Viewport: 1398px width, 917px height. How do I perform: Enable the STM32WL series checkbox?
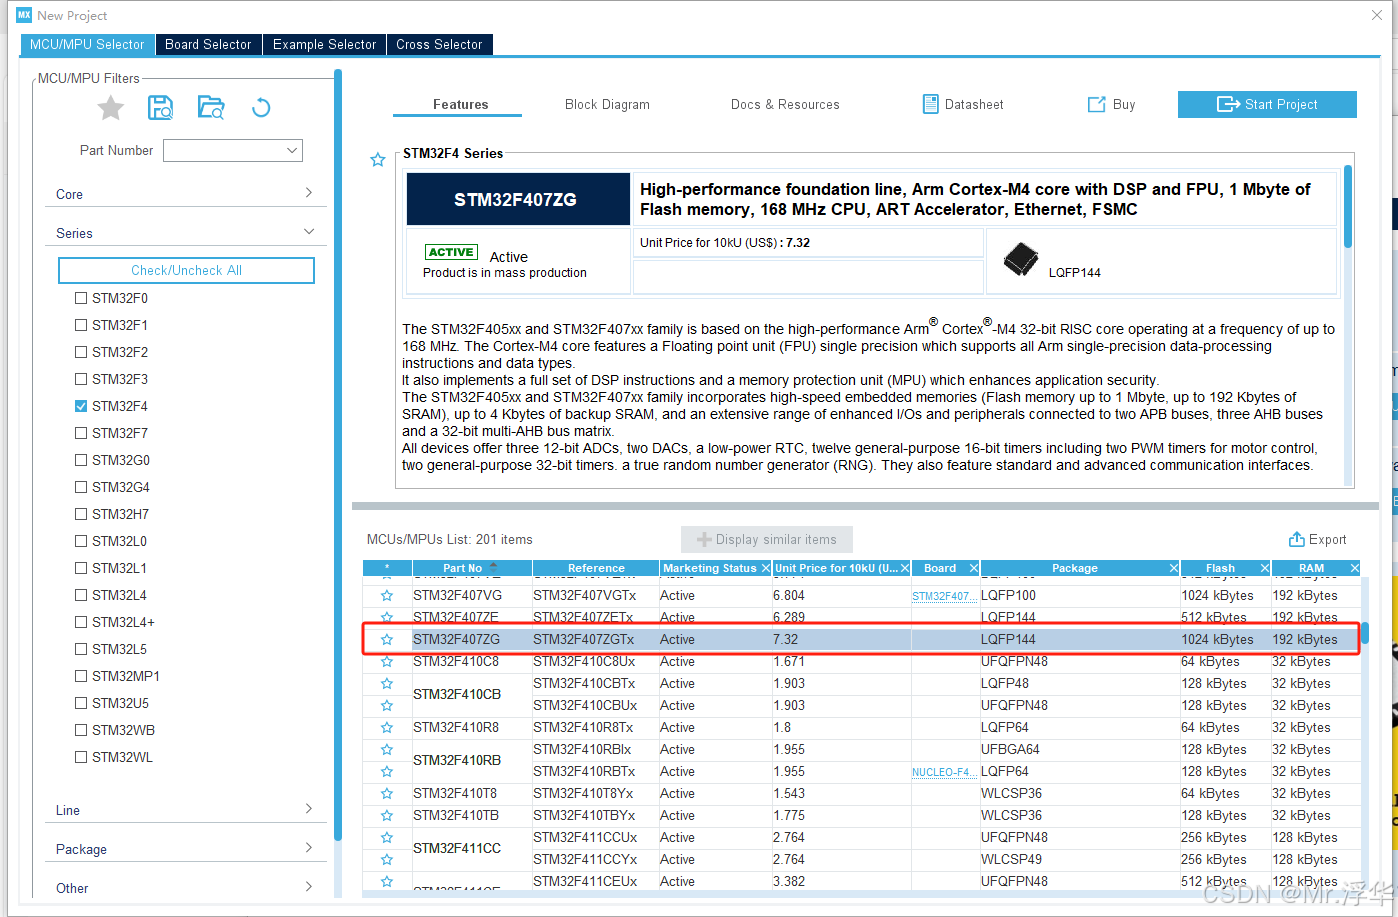tap(81, 757)
